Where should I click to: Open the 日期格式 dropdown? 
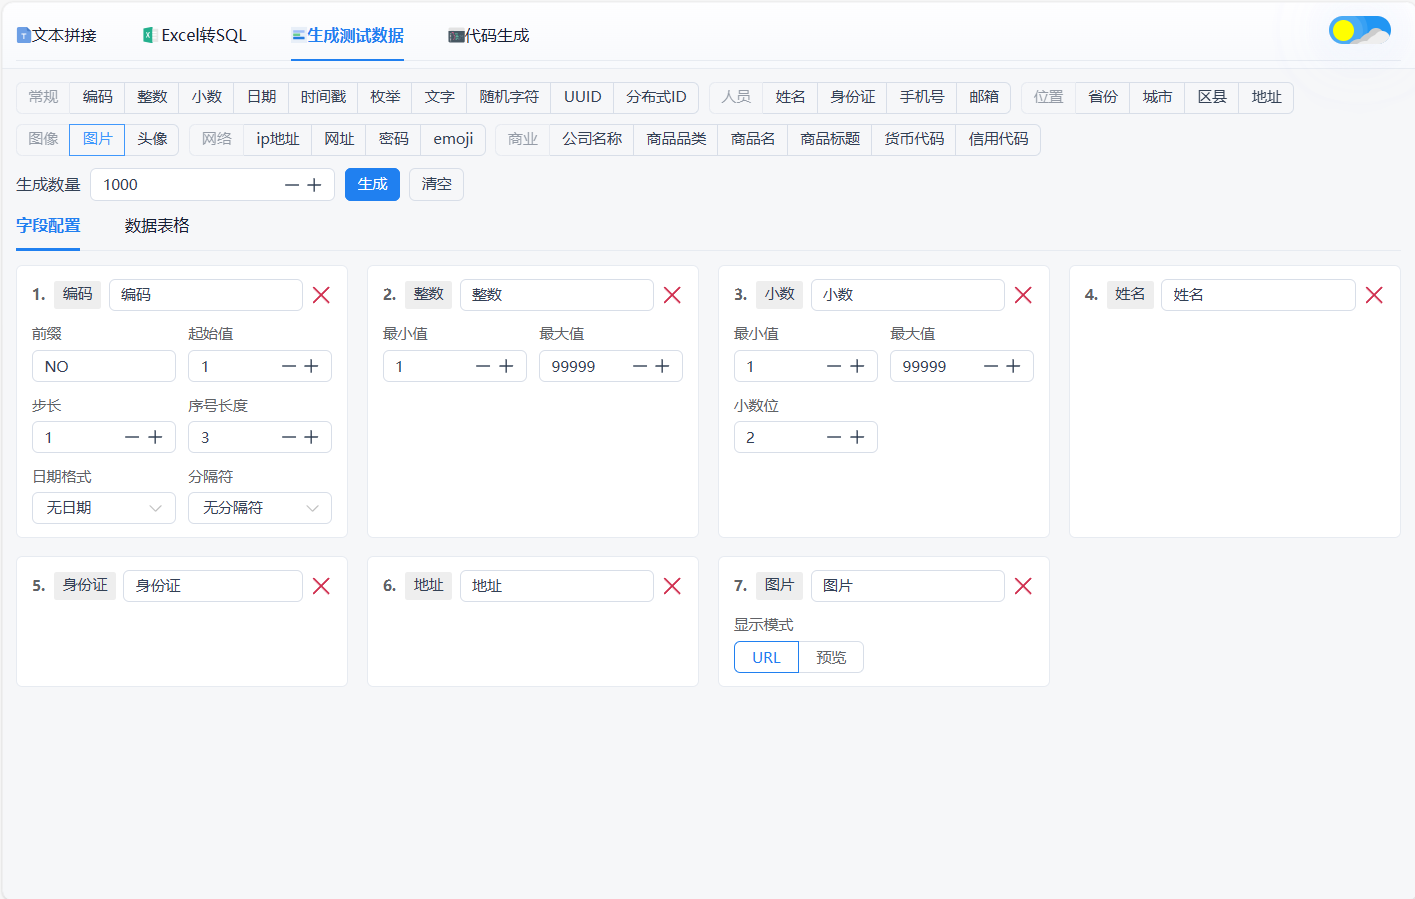coord(104,508)
